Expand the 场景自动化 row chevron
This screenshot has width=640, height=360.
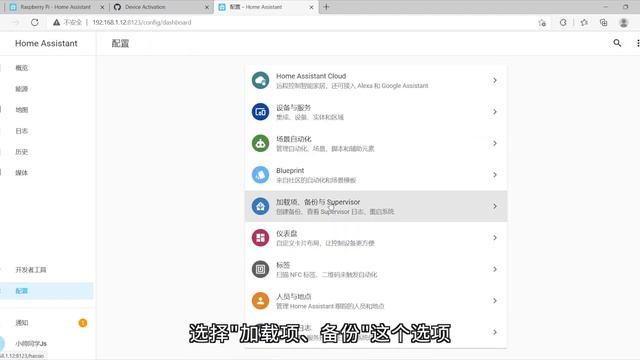[x=495, y=143]
